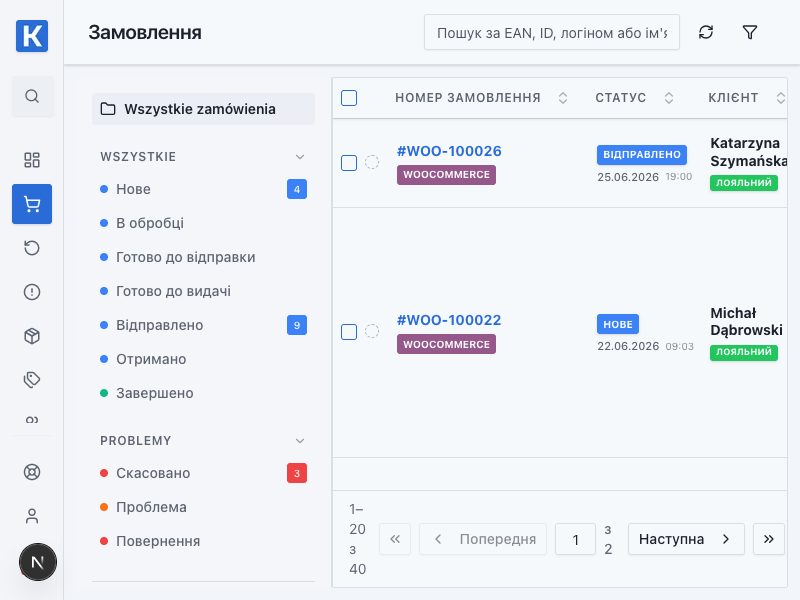Screen dimensions: 800x600
Task: Filter by Завершено status
Action: pyautogui.click(x=203, y=393)
